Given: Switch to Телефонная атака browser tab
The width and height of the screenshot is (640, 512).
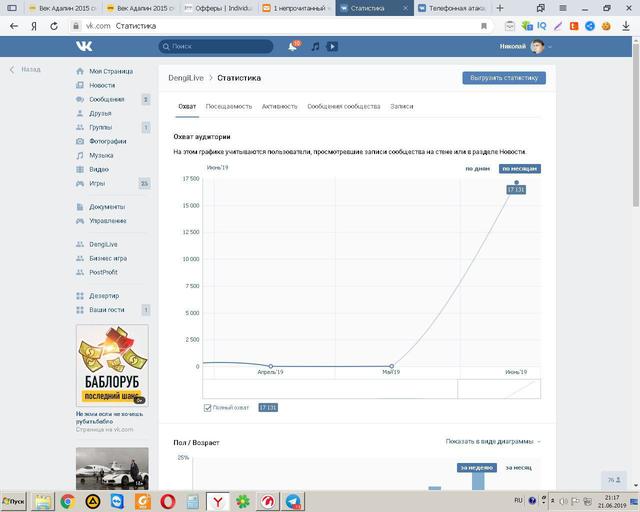Looking at the screenshot, I should click(453, 8).
